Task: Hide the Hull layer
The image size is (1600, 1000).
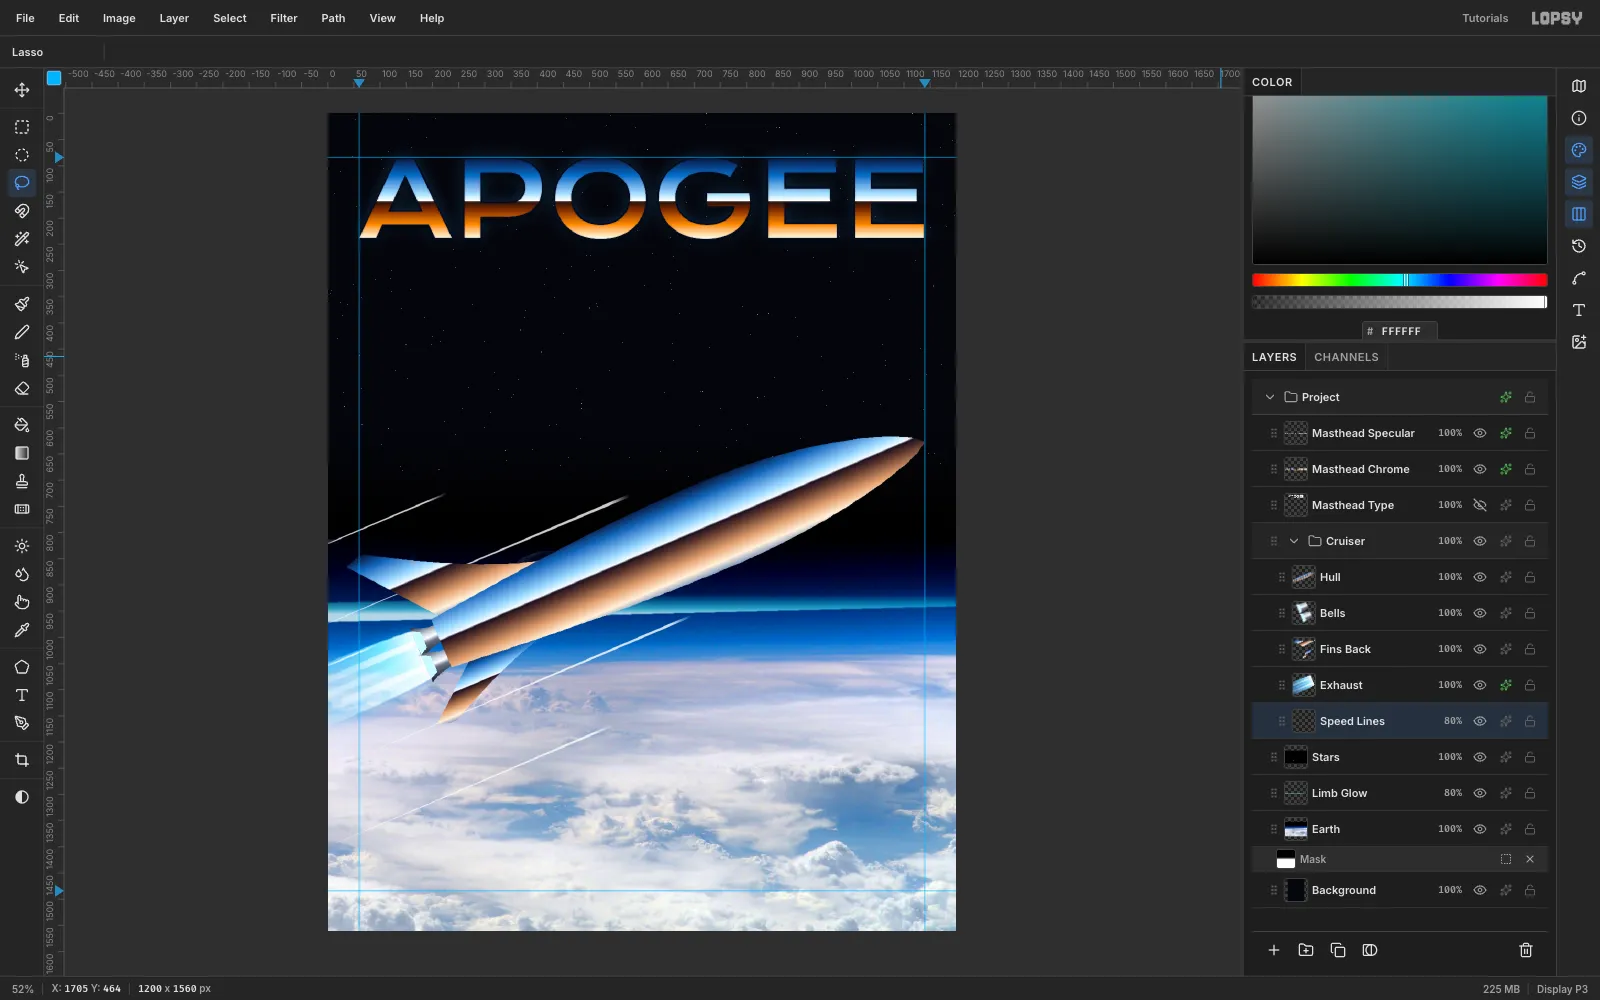Action: 1480,577
